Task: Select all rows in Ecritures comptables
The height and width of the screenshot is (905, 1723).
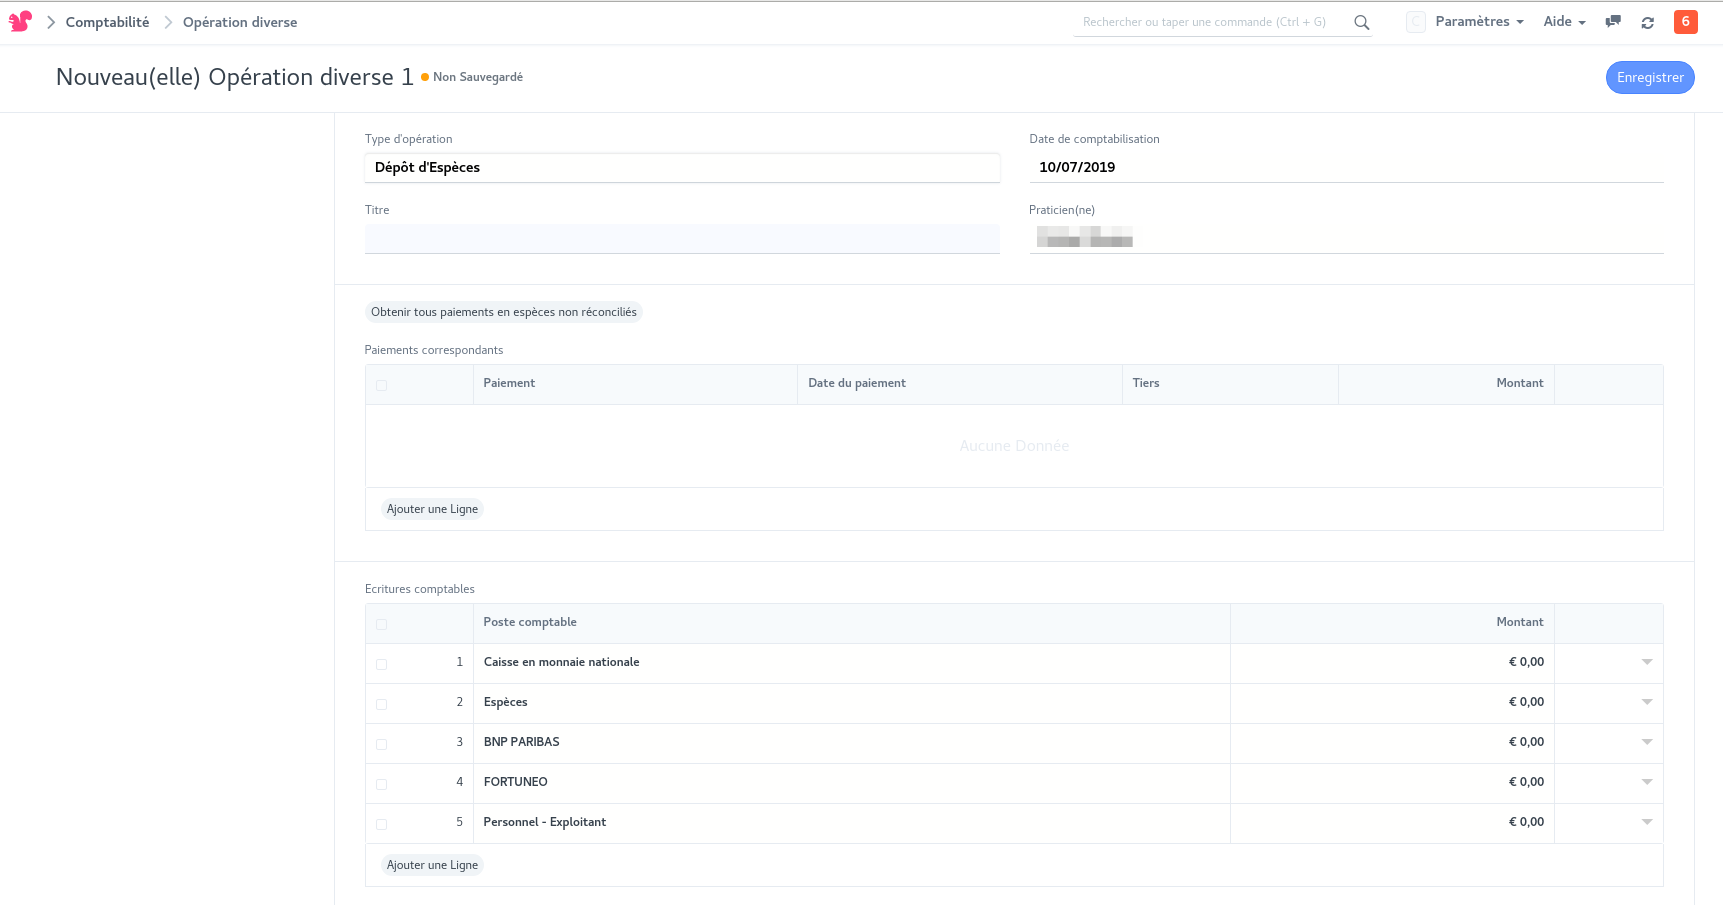Action: pos(381,624)
